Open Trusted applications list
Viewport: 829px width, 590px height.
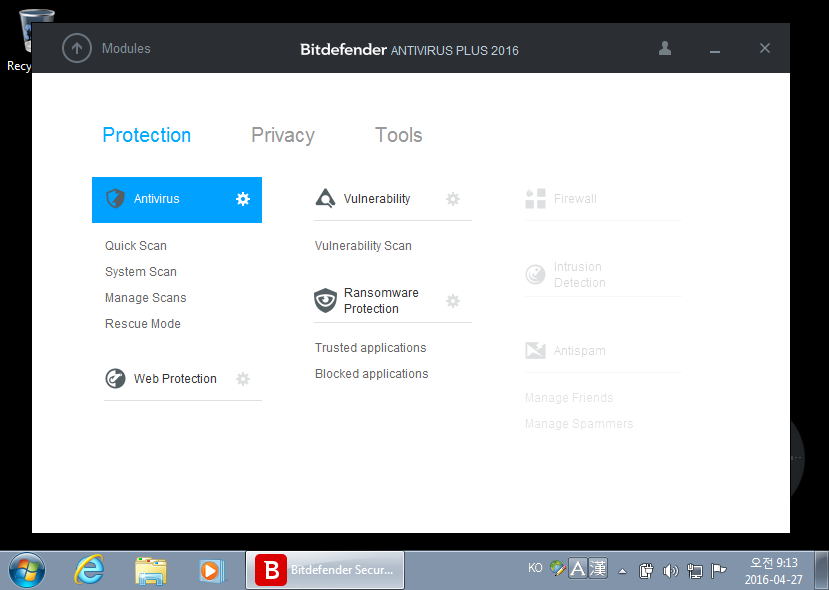(x=371, y=348)
